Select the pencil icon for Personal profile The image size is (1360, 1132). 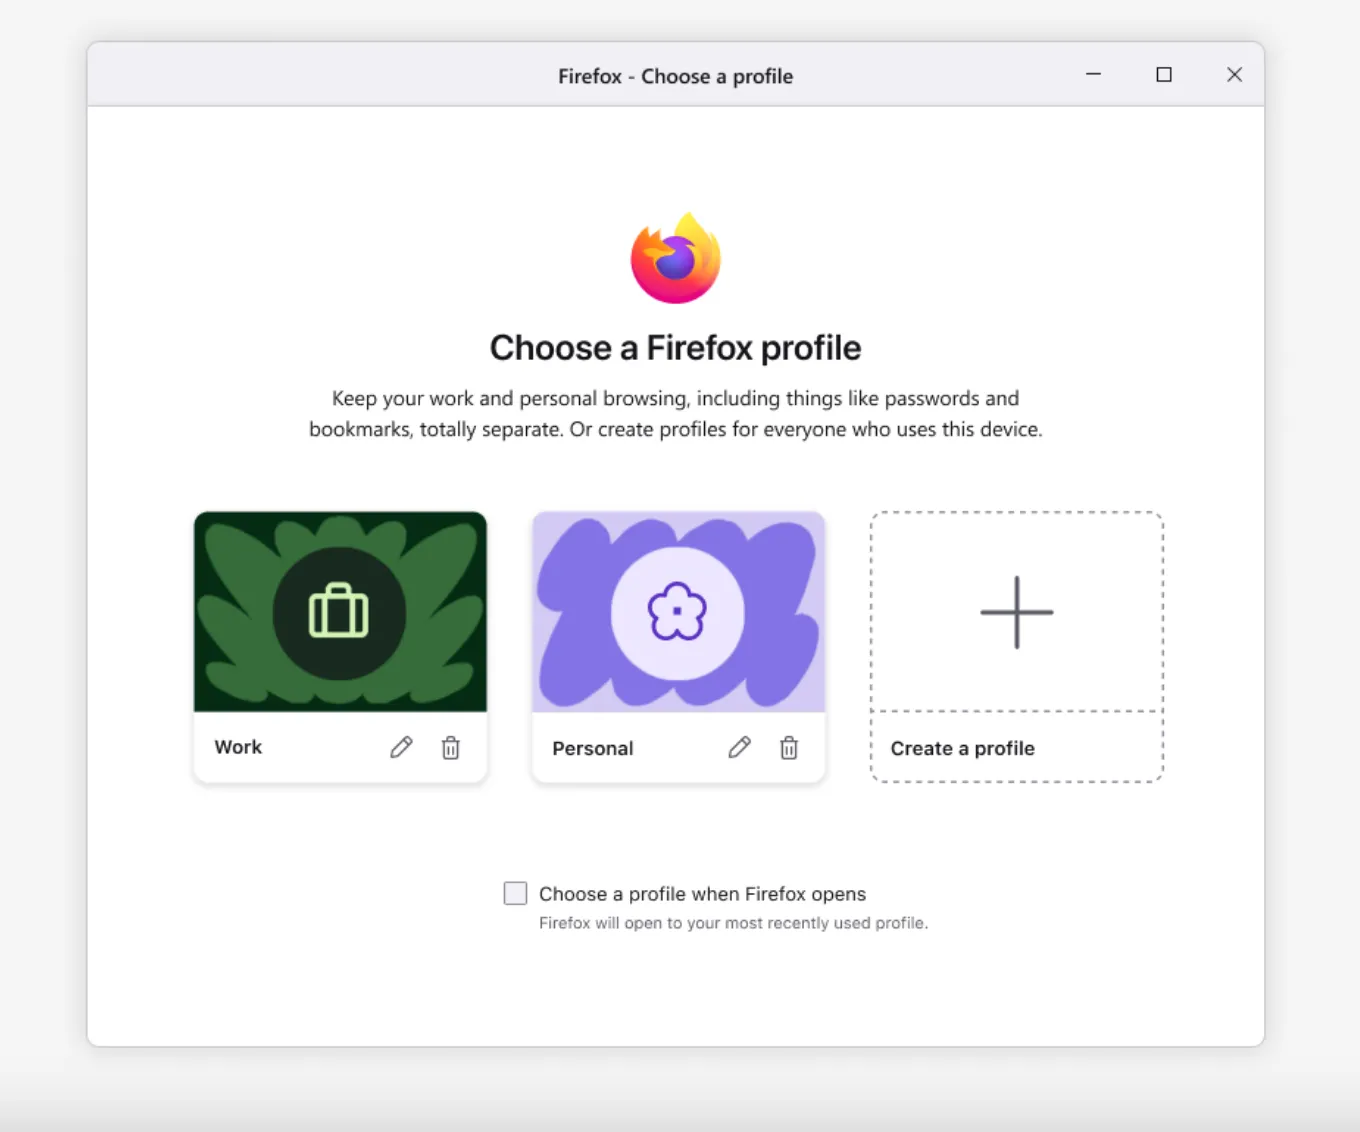[740, 747]
